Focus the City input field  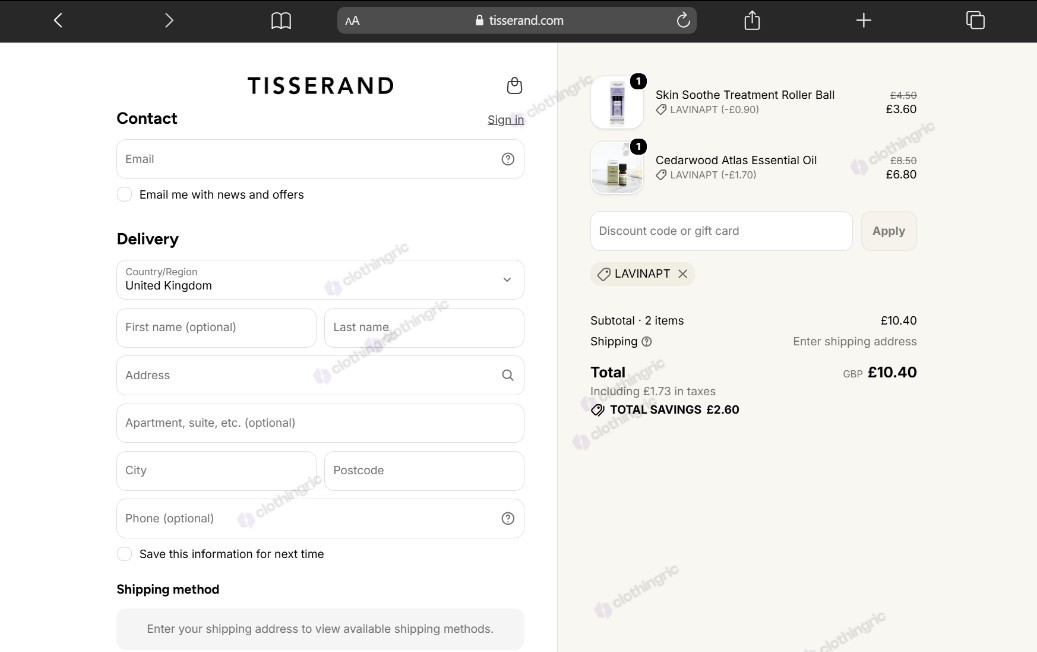(216, 471)
